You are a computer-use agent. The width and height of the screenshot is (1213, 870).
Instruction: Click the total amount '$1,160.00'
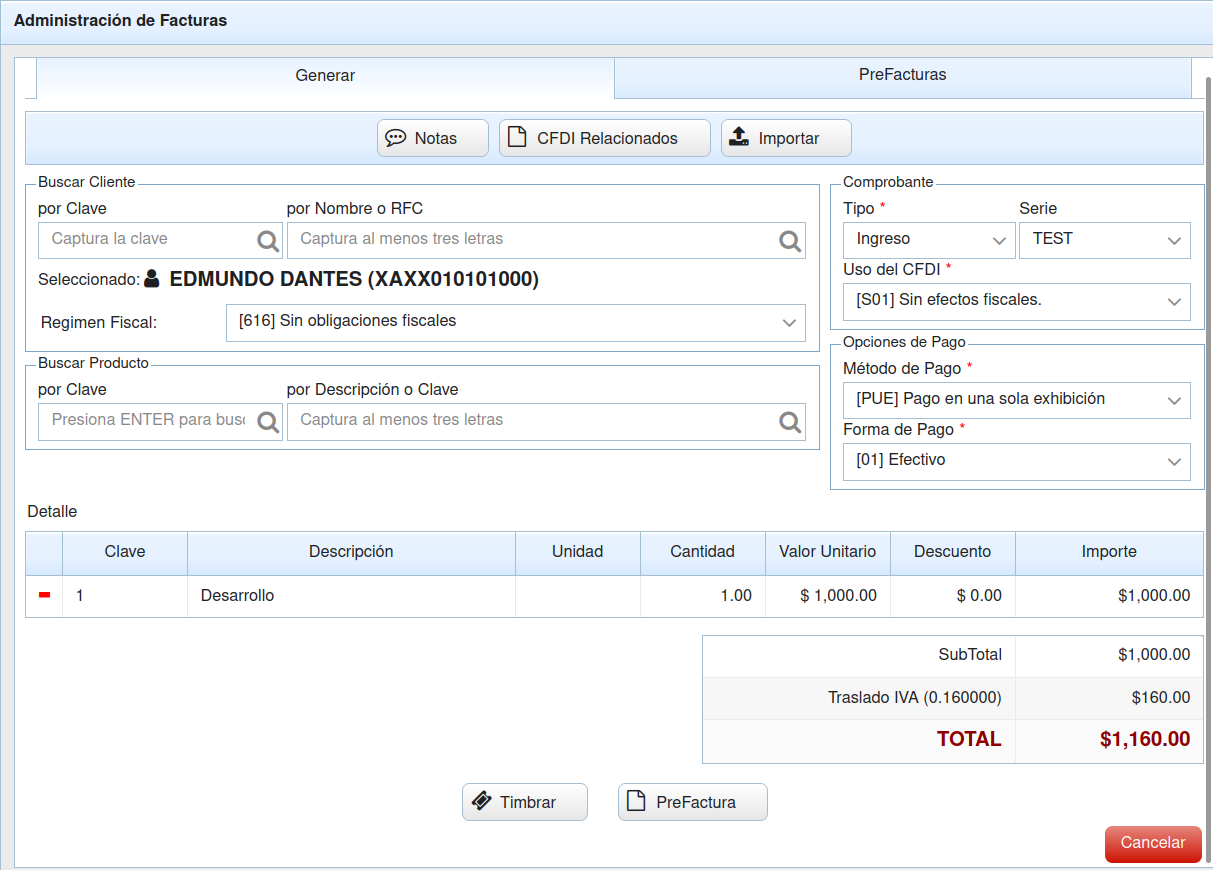(x=1145, y=740)
